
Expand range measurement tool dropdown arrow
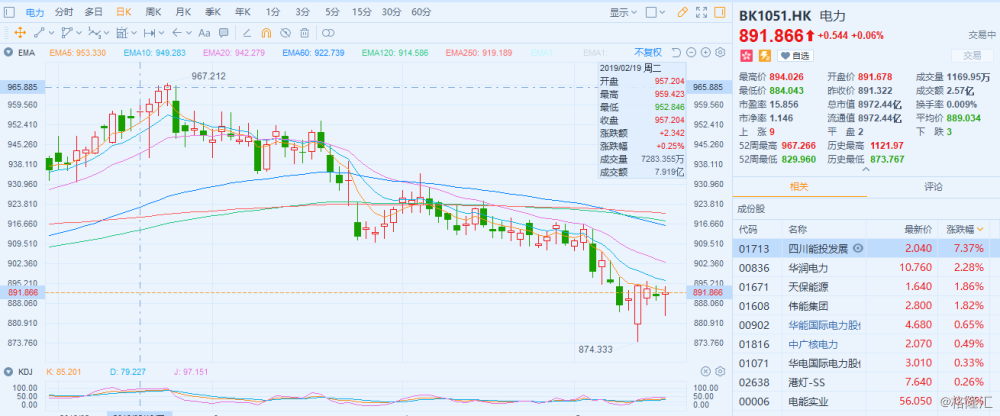(134, 33)
